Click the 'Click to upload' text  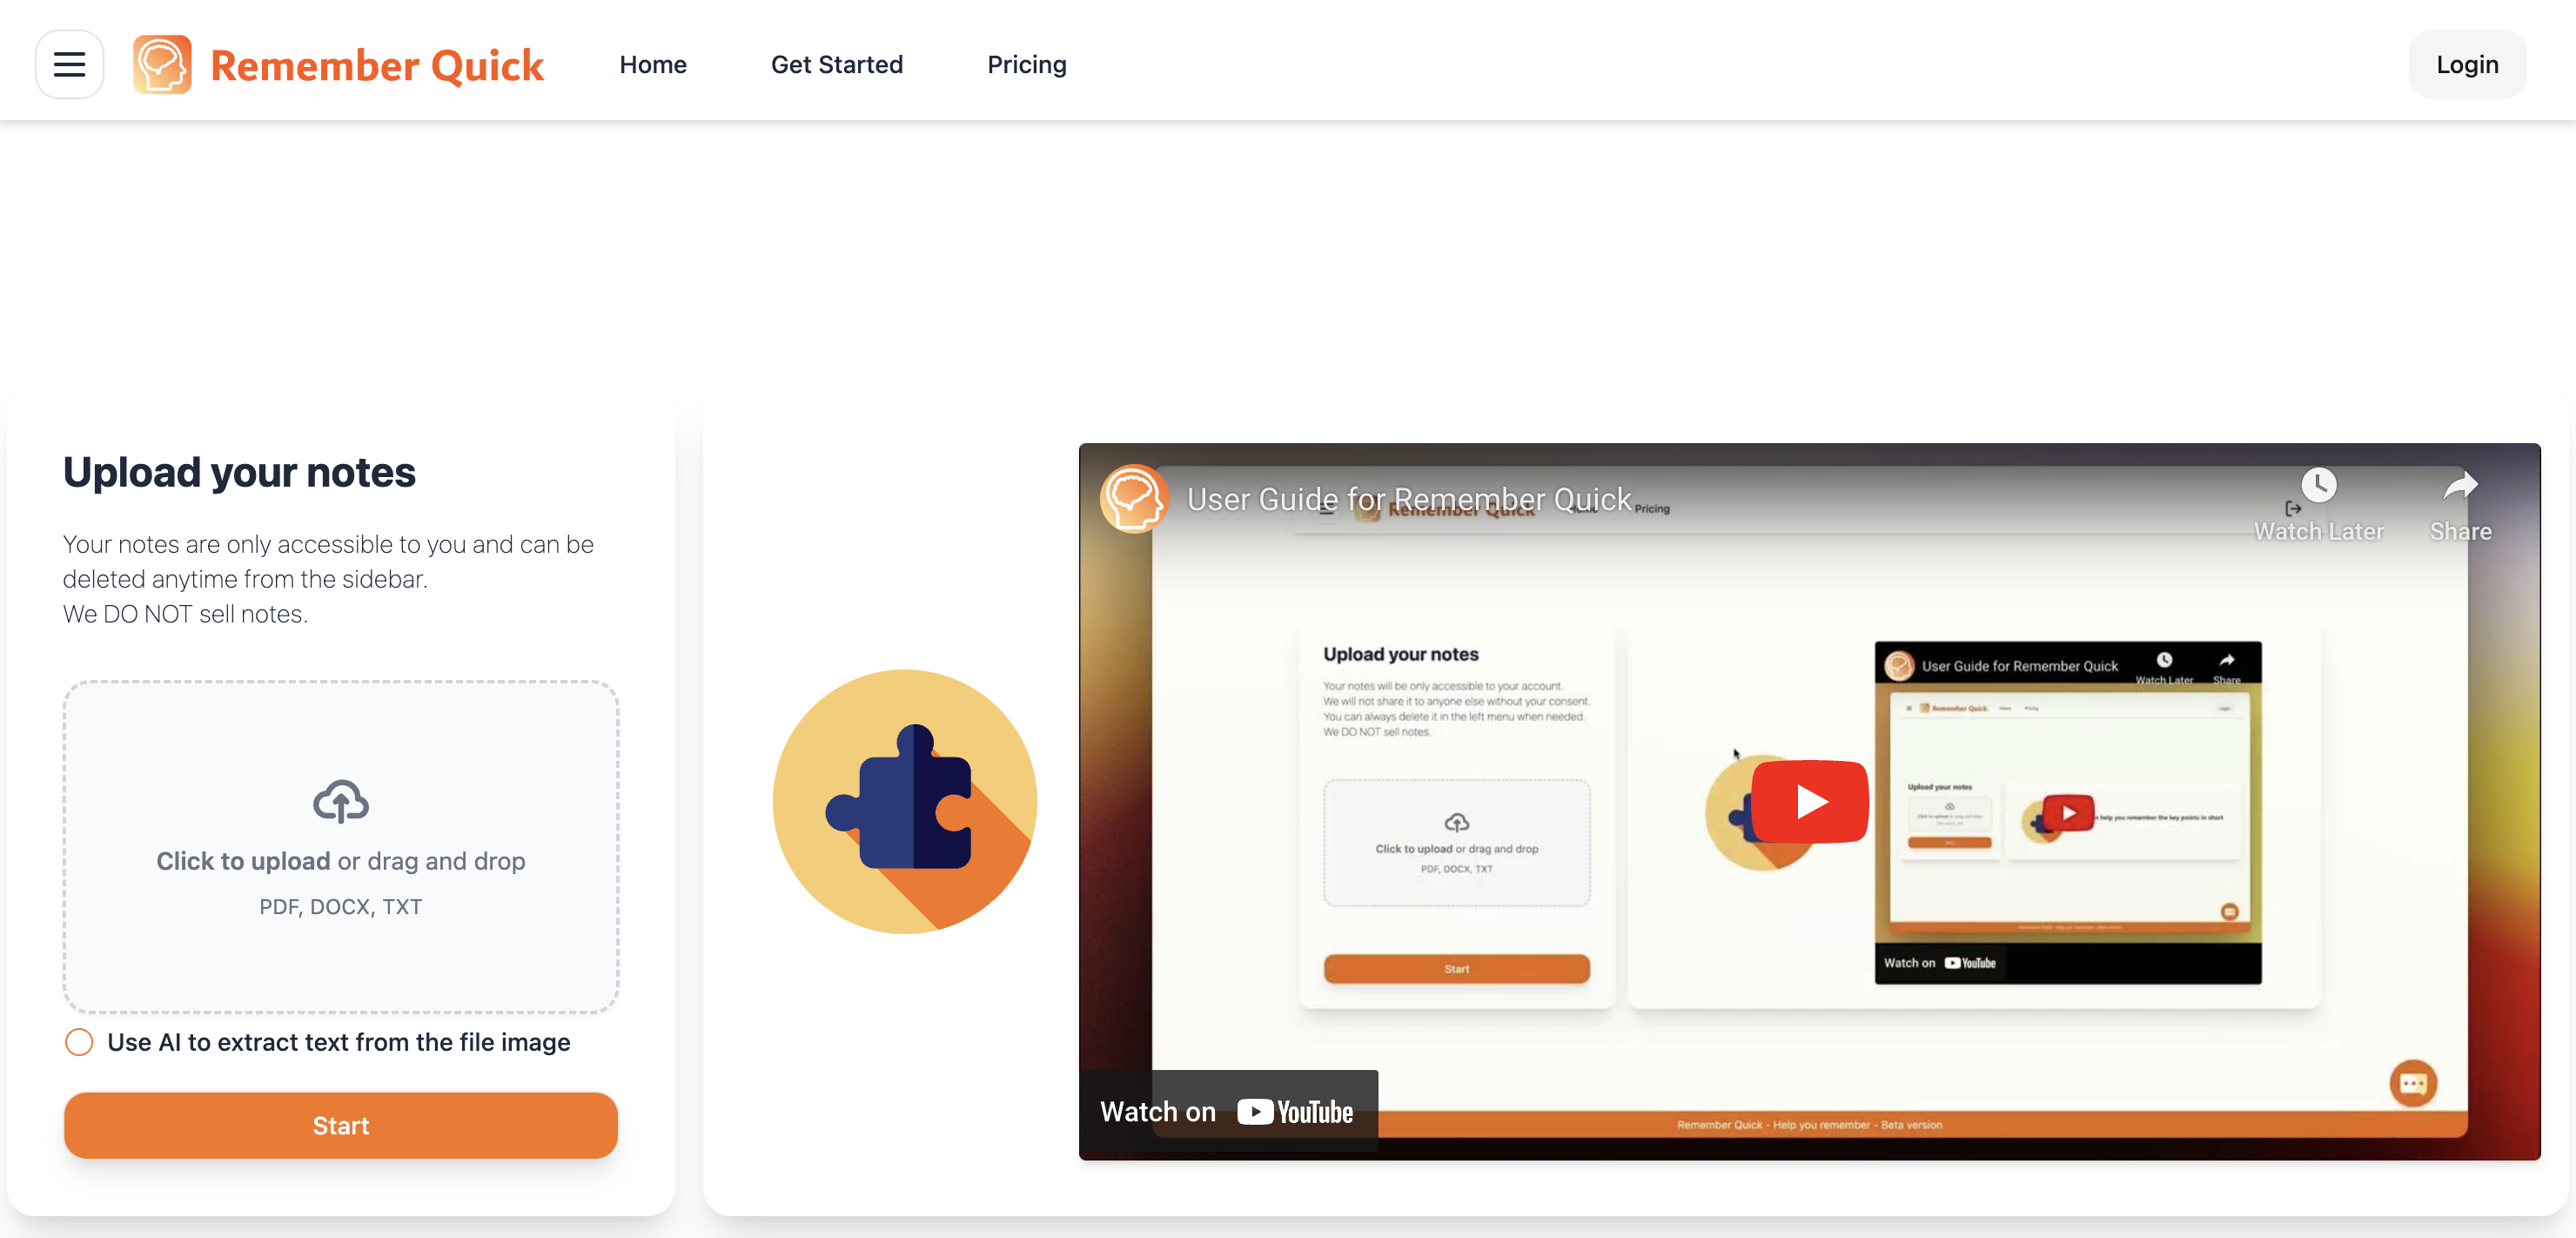pos(243,861)
